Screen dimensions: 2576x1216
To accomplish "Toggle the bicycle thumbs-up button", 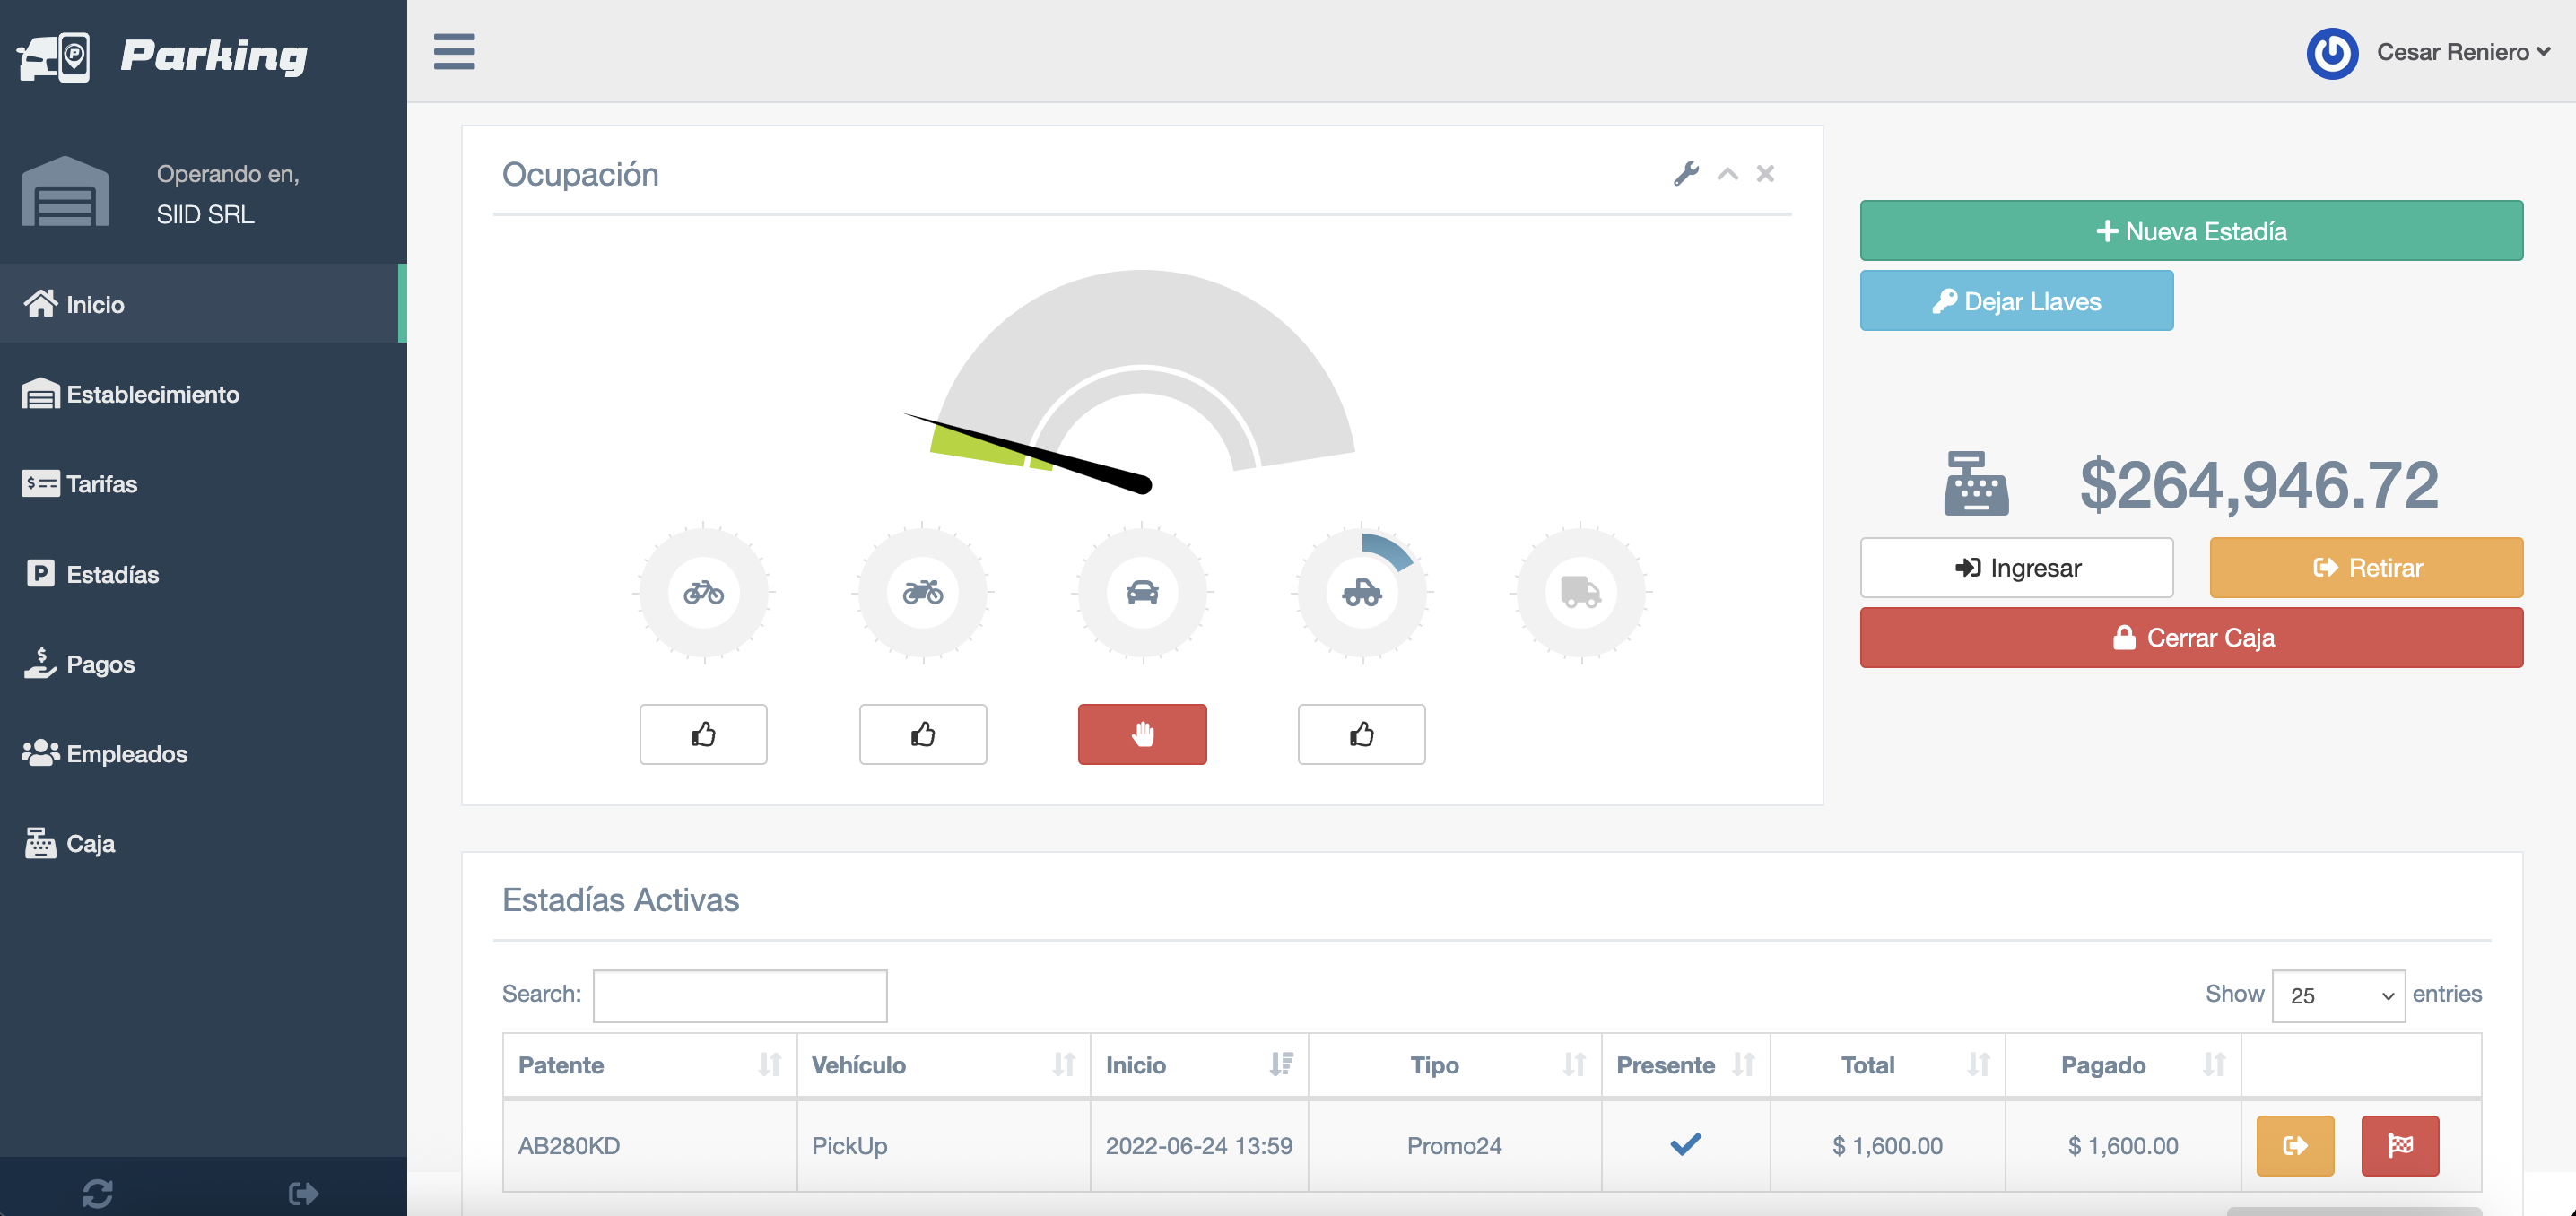I will [x=703, y=734].
